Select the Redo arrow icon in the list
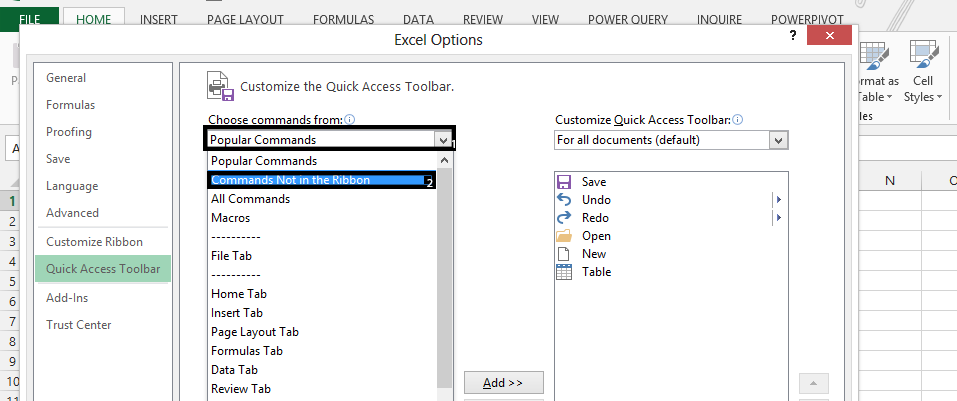Image resolution: width=957 pixels, height=401 pixels. pyautogui.click(x=564, y=217)
